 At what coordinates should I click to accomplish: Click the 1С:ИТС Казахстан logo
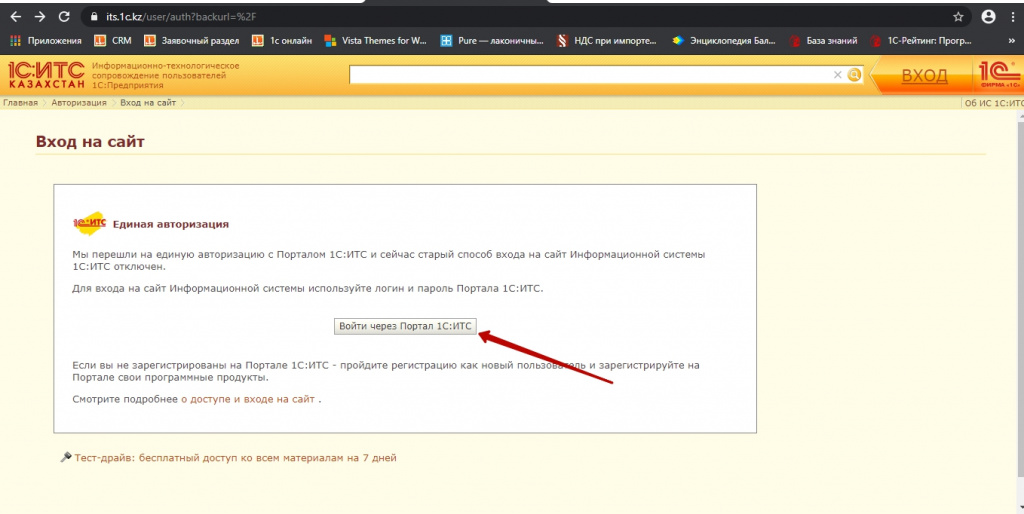click(45, 75)
